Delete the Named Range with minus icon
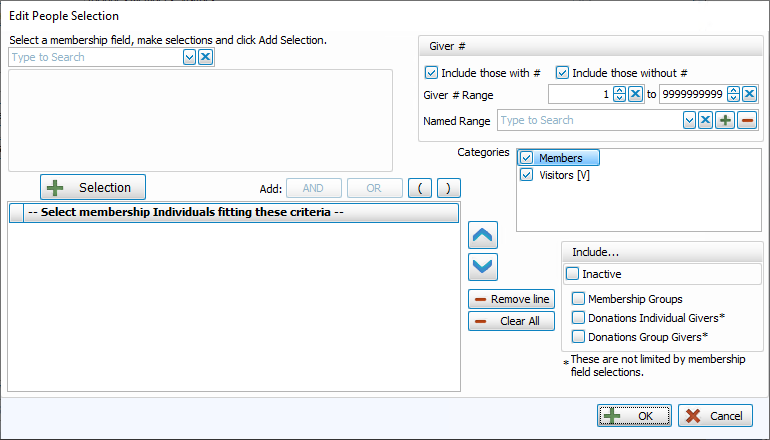The width and height of the screenshot is (770, 440). pos(747,120)
